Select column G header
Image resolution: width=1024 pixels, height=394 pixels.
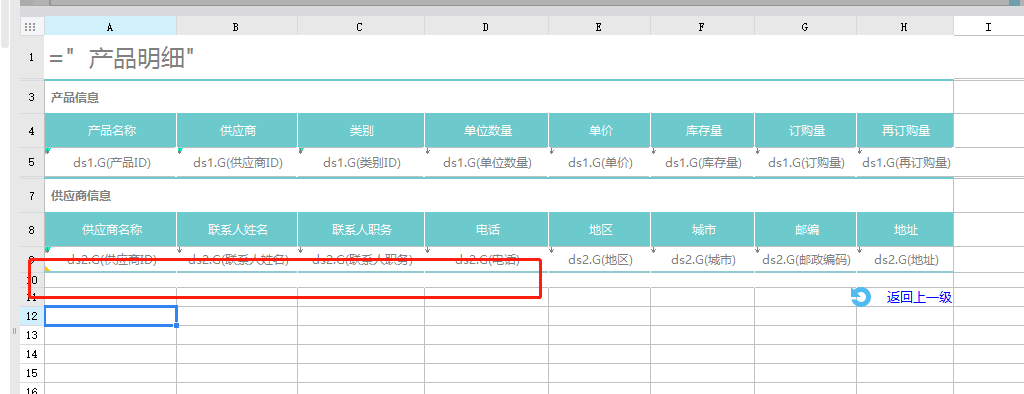805,27
